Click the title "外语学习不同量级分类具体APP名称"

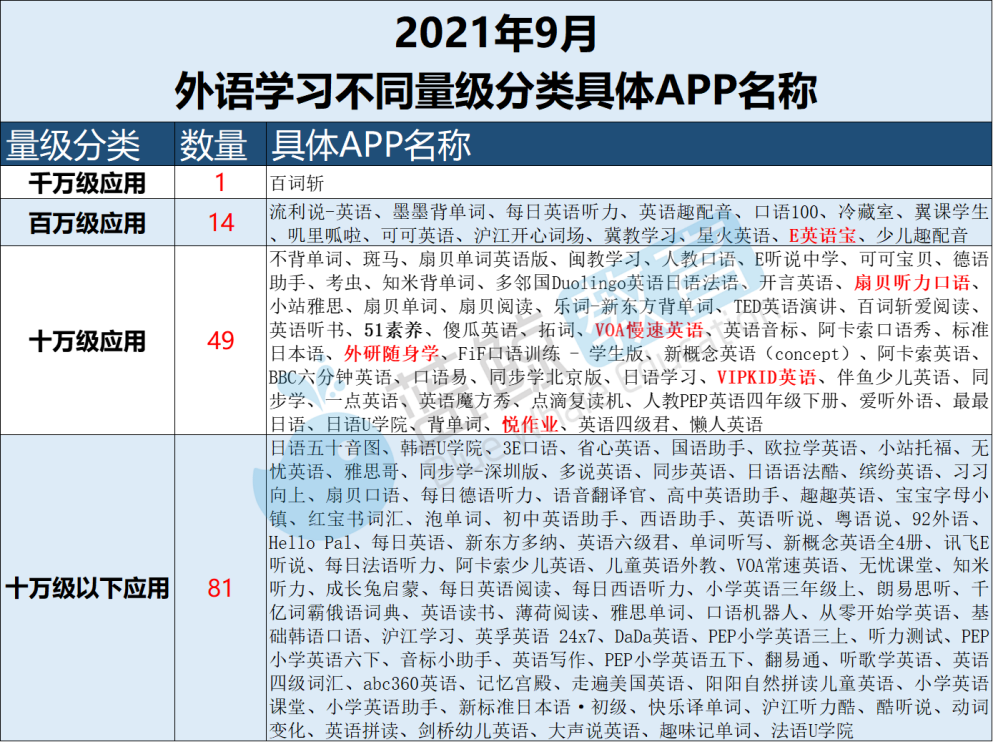point(495,92)
